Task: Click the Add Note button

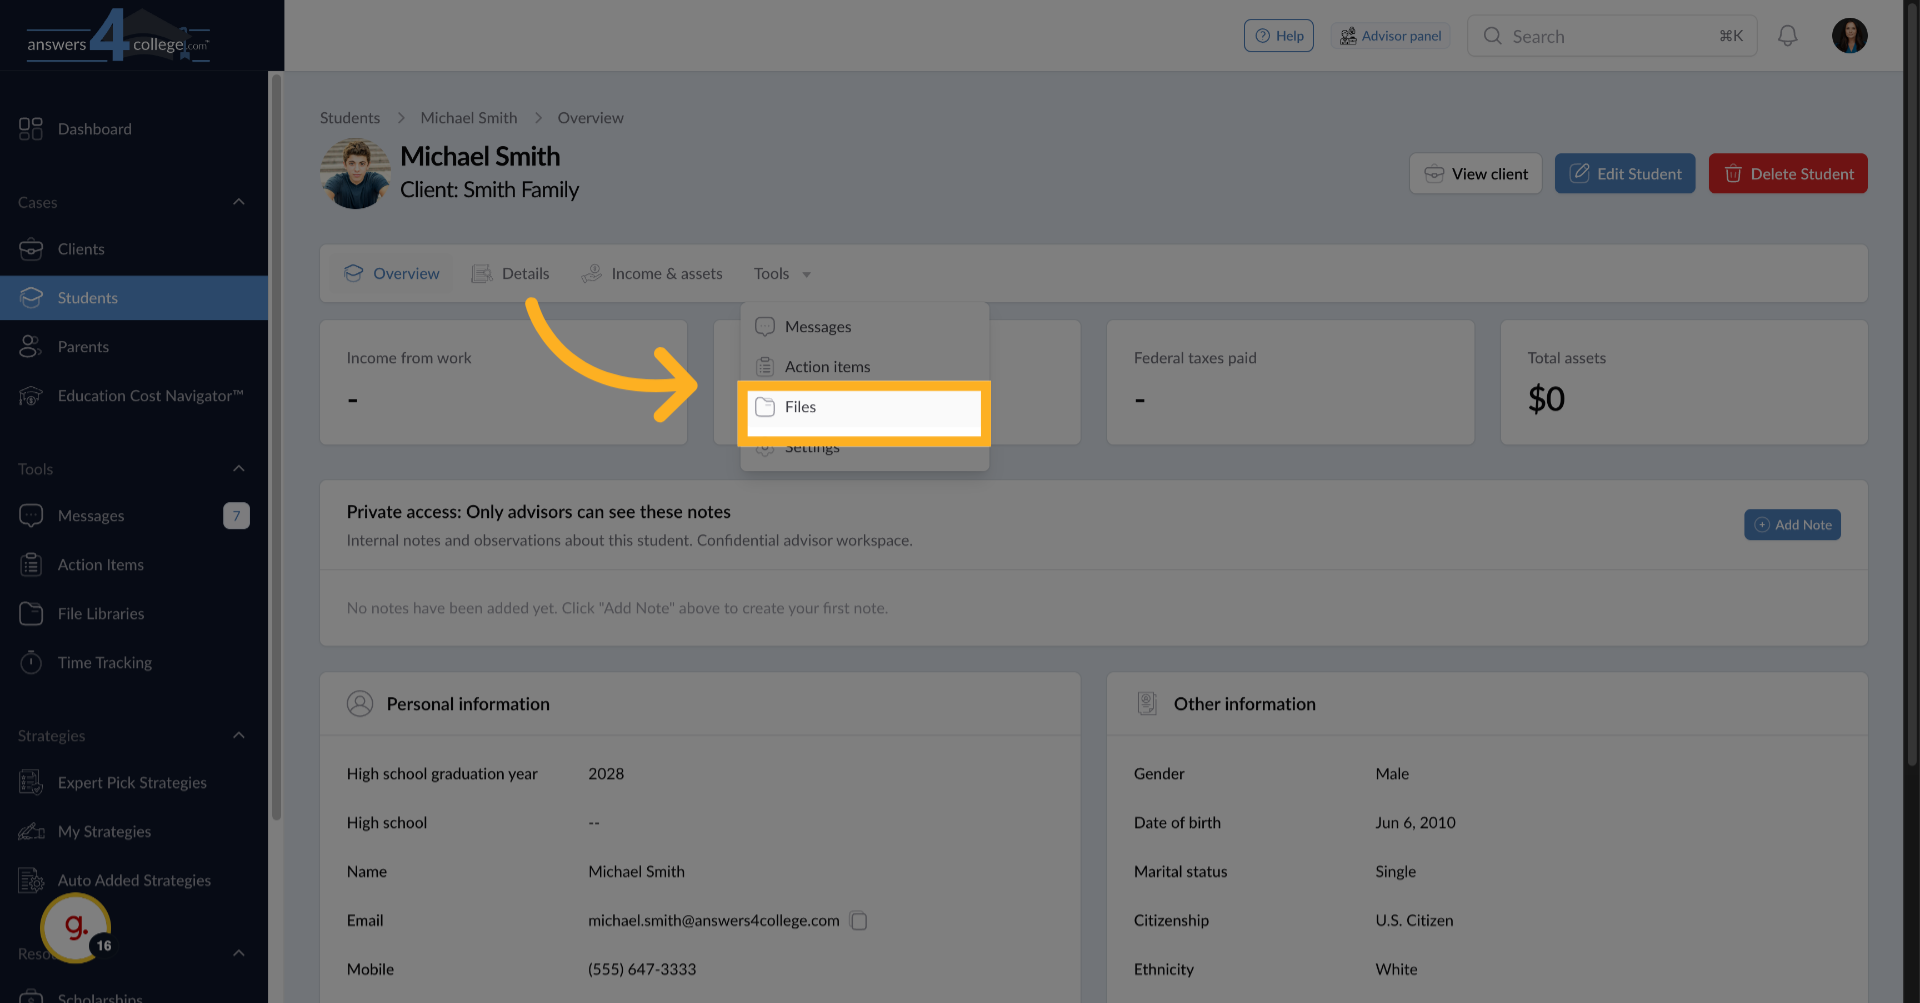Action: click(1792, 524)
